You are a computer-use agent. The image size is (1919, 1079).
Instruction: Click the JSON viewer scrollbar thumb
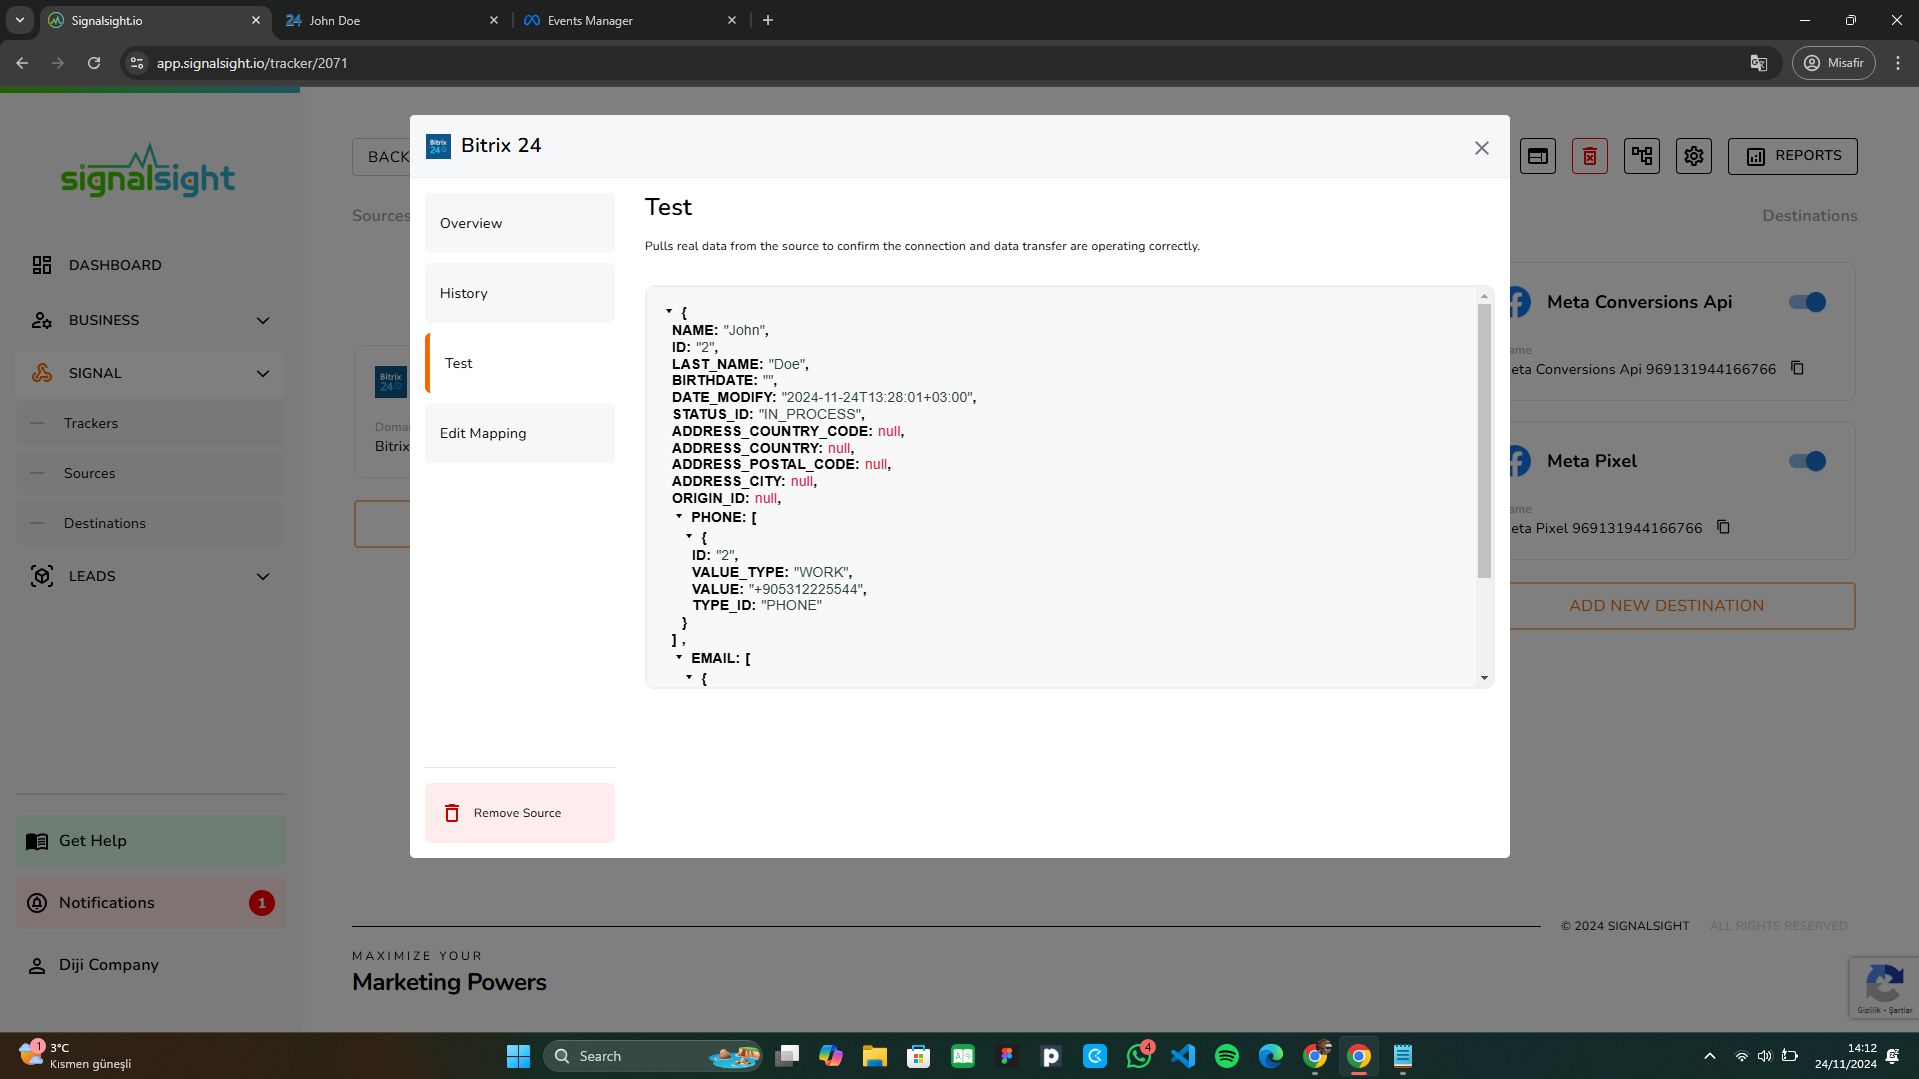click(x=1484, y=440)
